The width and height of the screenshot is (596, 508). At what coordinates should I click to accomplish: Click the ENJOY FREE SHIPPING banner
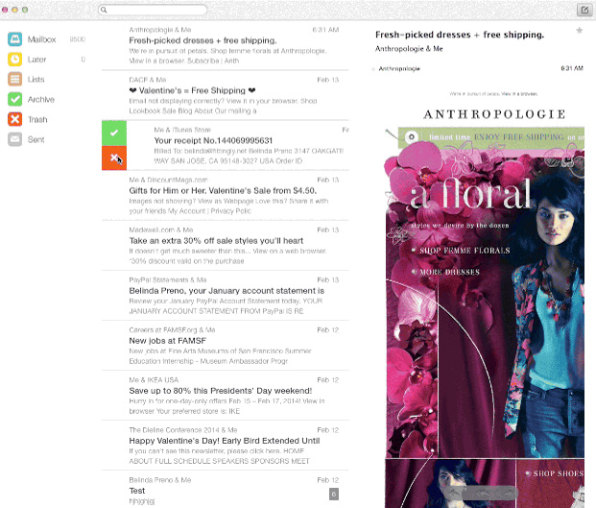(x=491, y=137)
